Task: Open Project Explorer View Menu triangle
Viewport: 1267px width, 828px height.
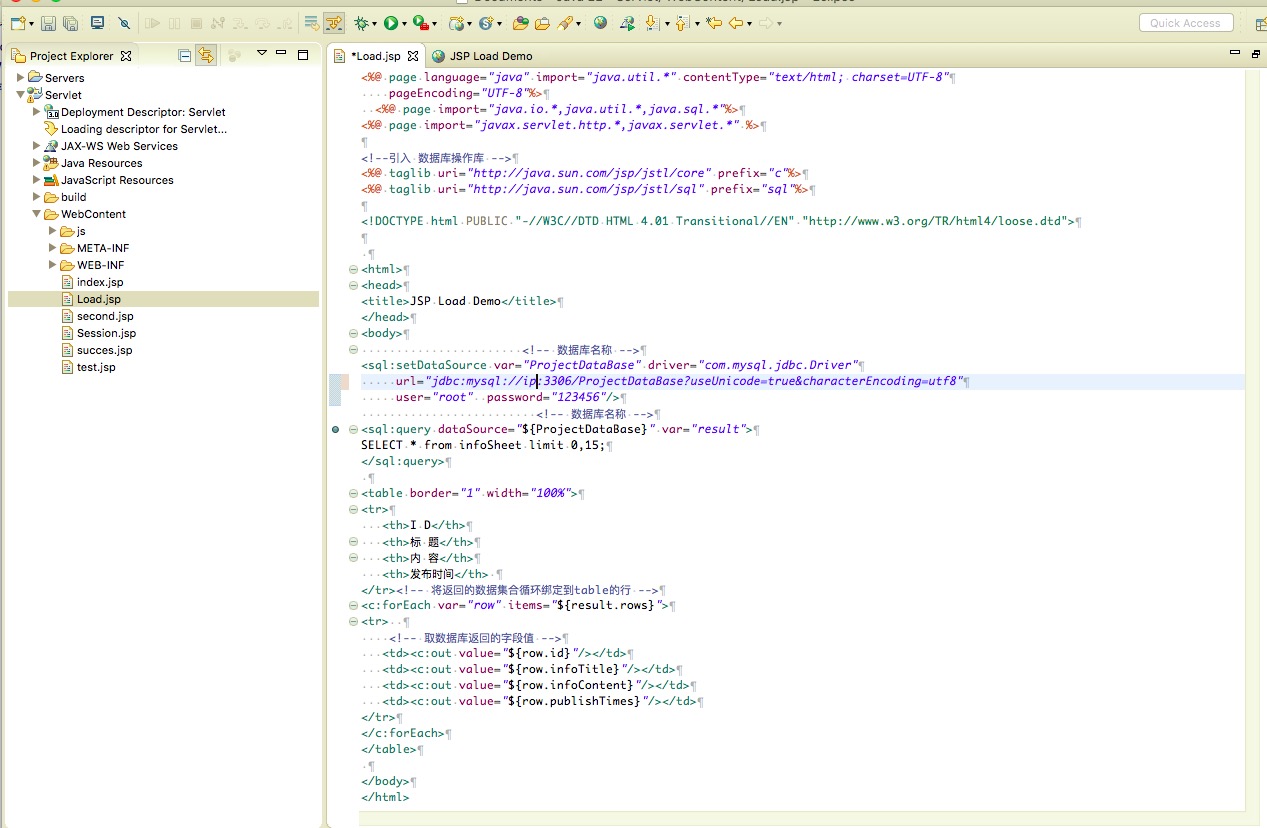Action: coord(262,53)
